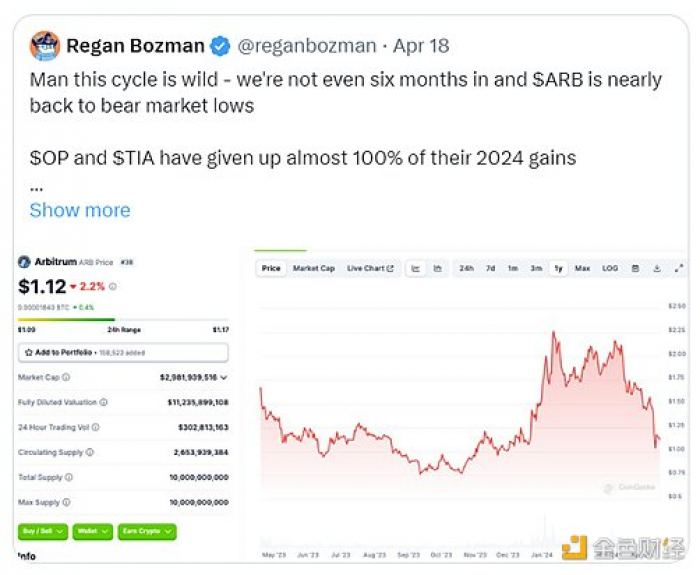Click Regan Bozman's profile avatar
This screenshot has height=575, width=700.
(x=45, y=46)
